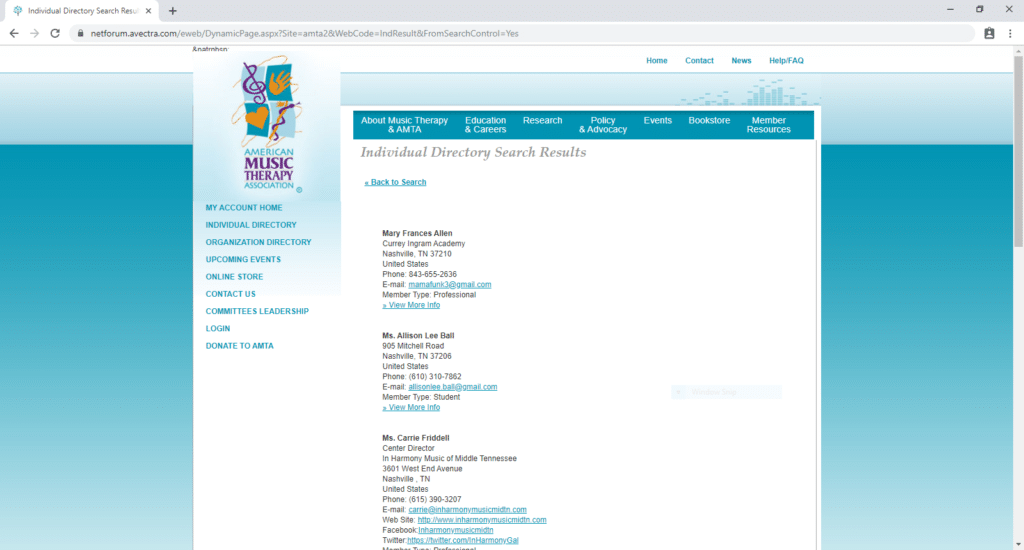Close the Individual Directory Search tab
1024x550 pixels.
coord(148,10)
